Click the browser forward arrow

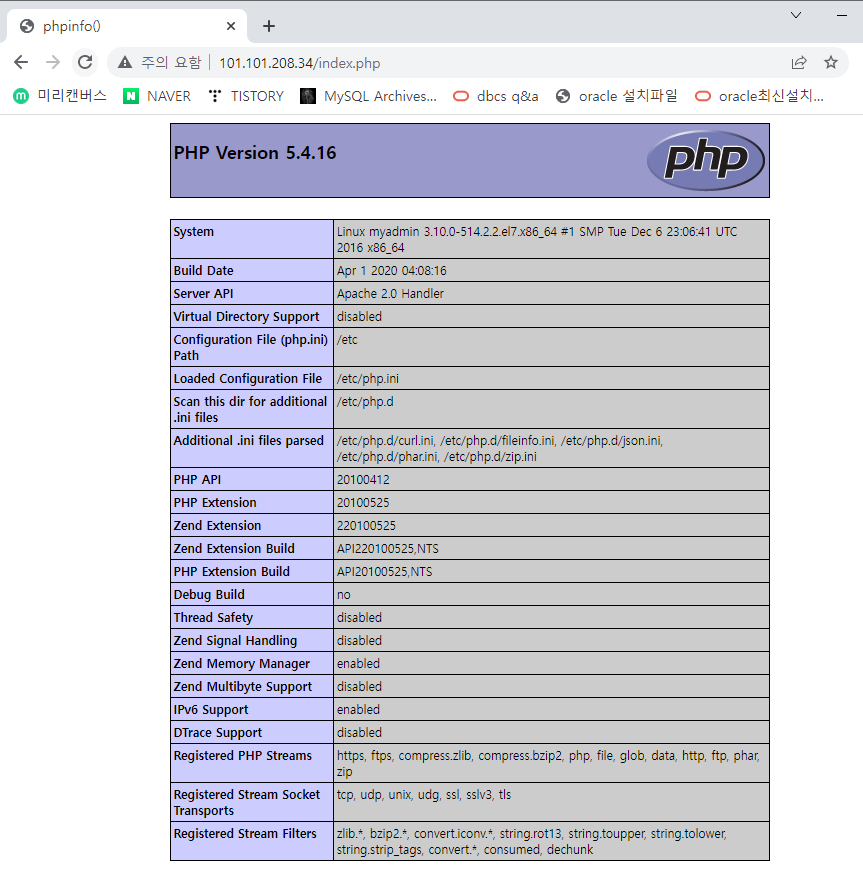click(53, 62)
